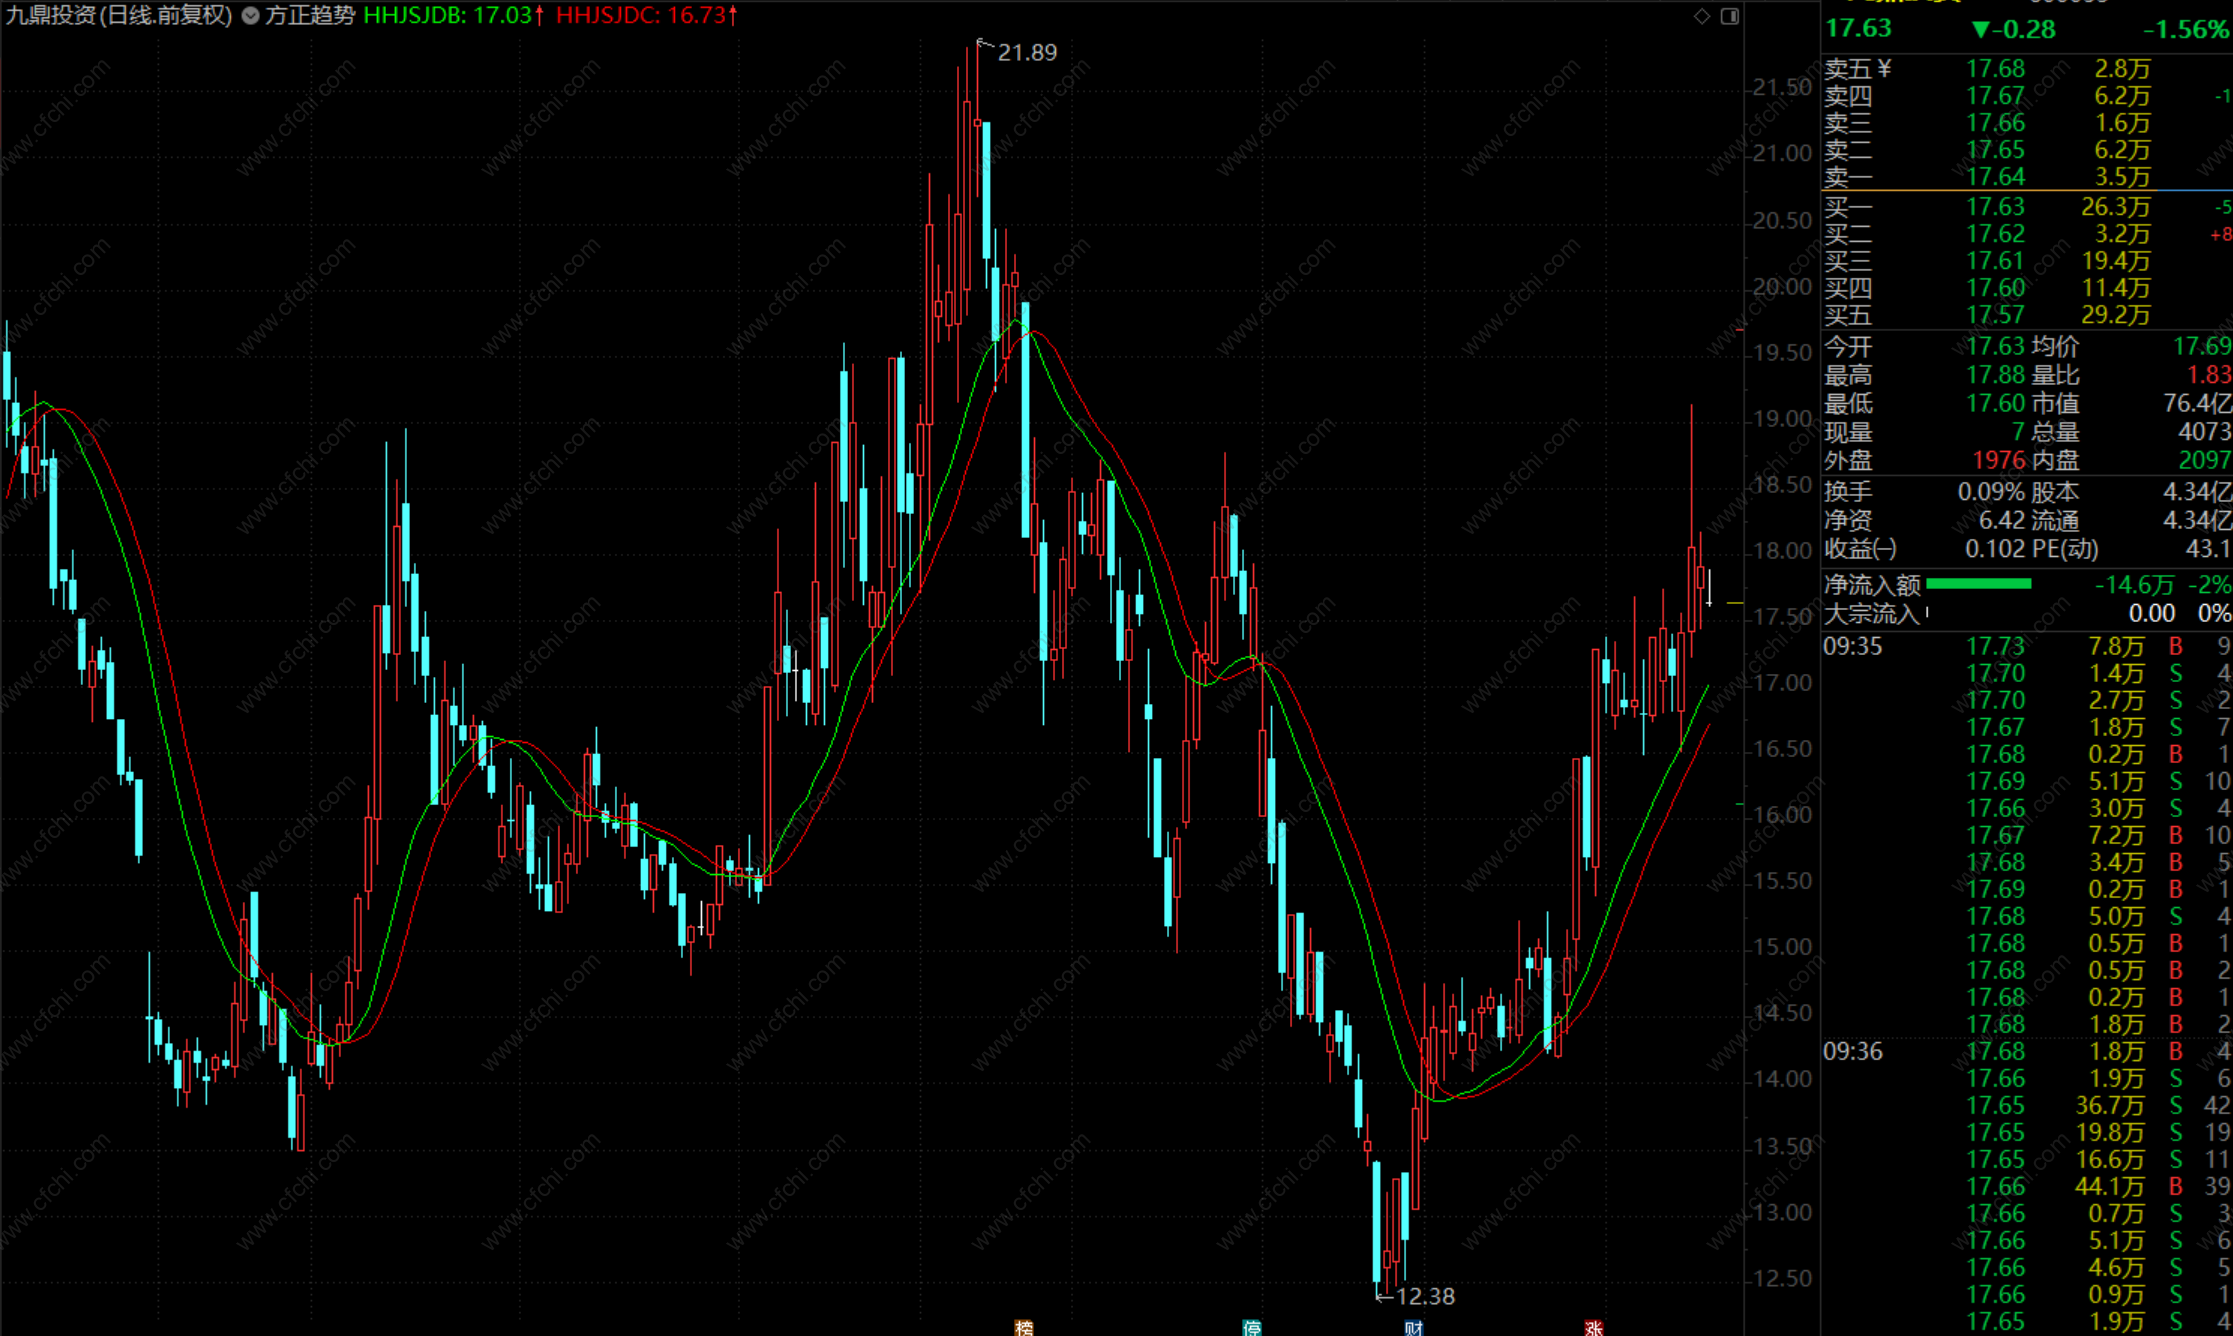Screen dimensions: 2233x1336
Task: Click the green 净流入额 progress bar
Action: pyautogui.click(x=1978, y=584)
